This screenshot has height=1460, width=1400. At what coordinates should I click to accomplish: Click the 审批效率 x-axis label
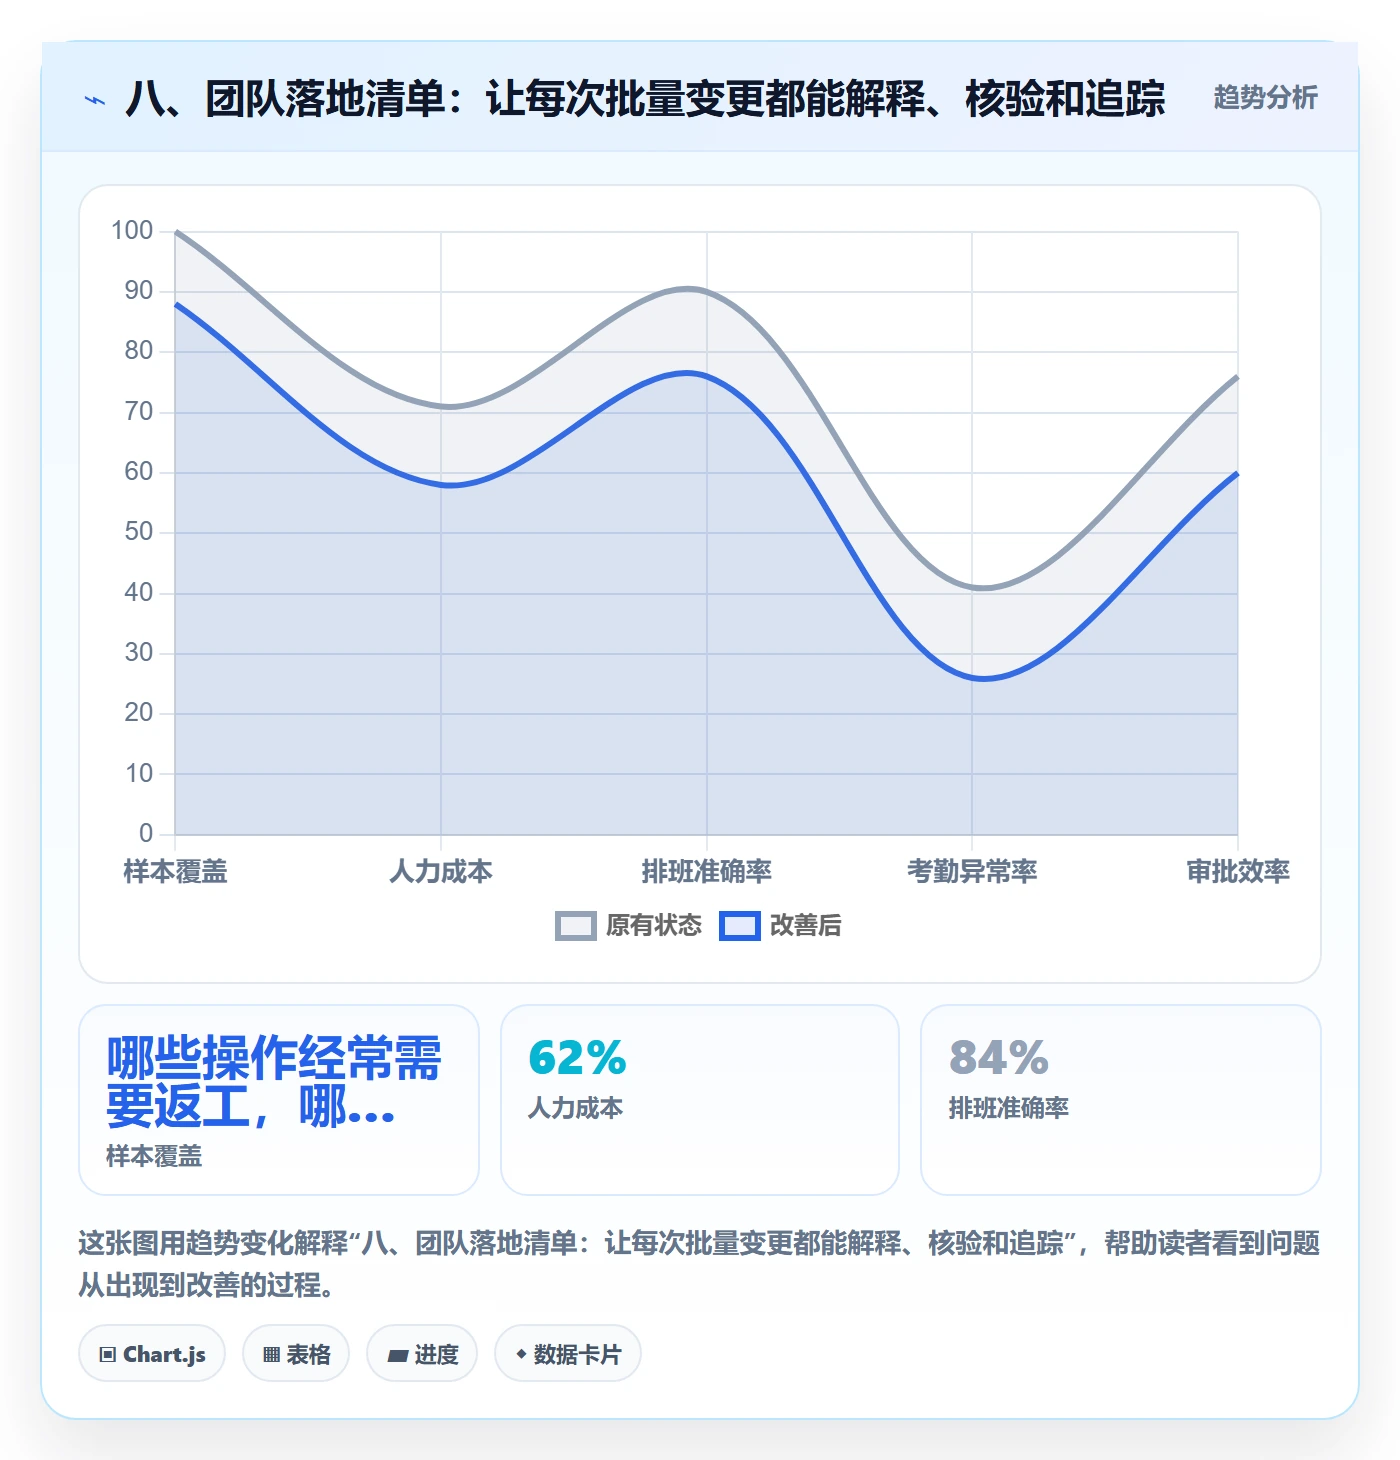(1238, 871)
